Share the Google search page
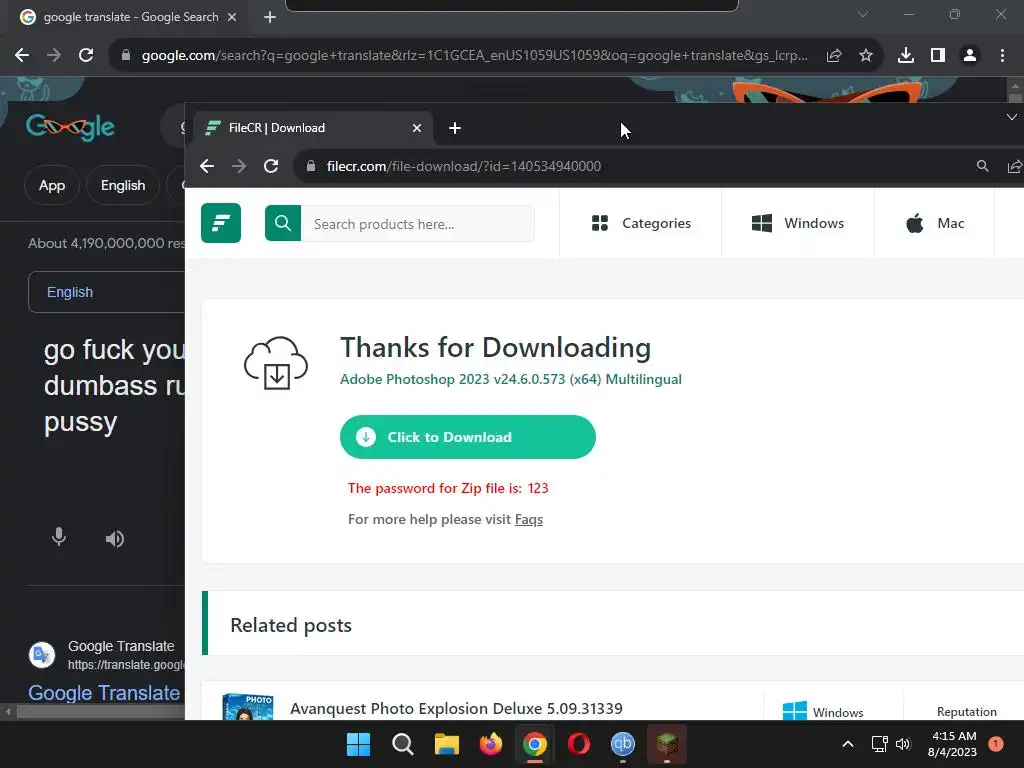The image size is (1024, 768). (x=833, y=56)
